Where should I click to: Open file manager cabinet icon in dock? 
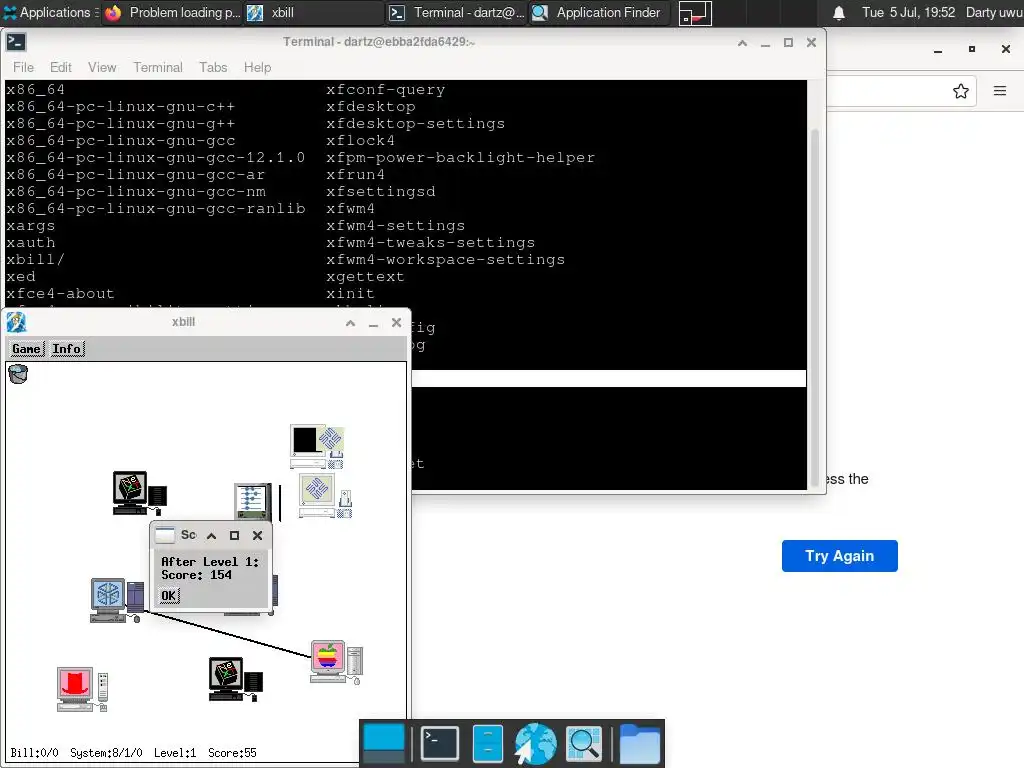click(x=488, y=743)
